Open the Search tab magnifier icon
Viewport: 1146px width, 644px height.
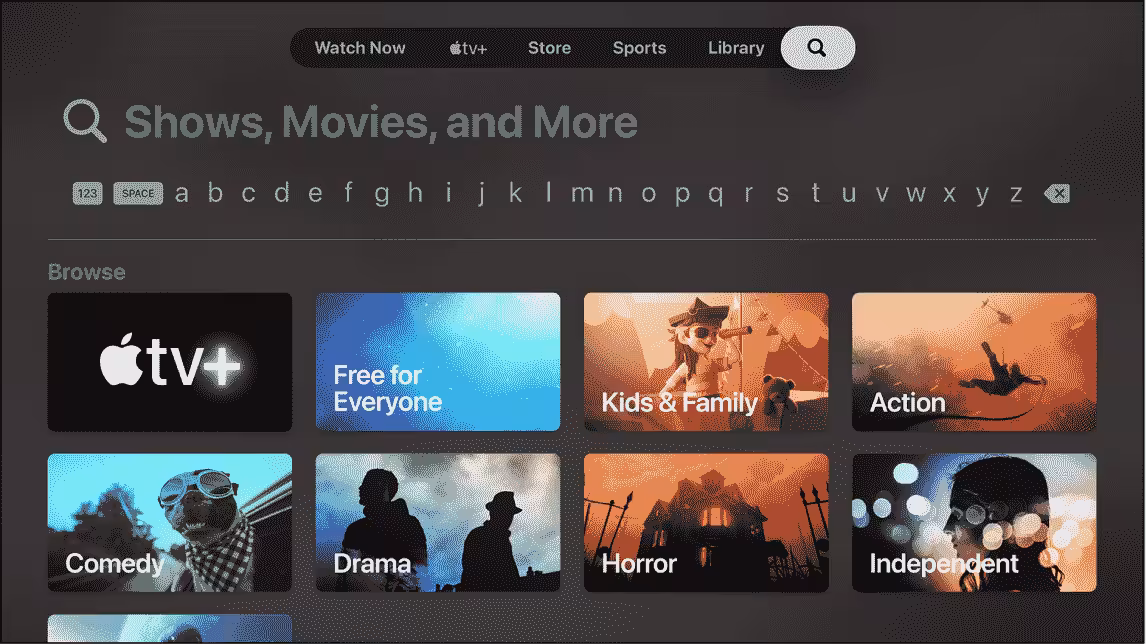(x=817, y=48)
